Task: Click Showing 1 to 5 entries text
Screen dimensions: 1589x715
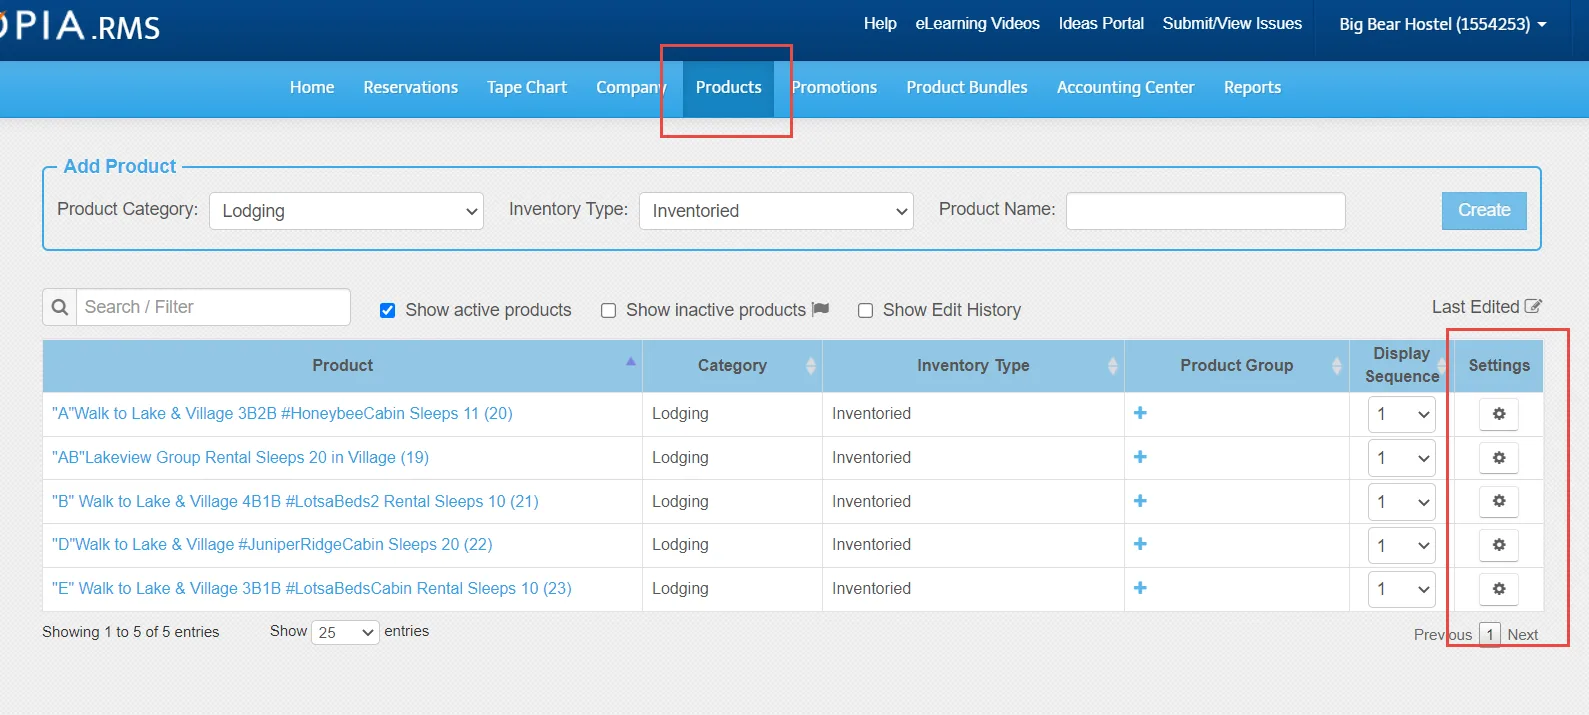Action: 131,632
